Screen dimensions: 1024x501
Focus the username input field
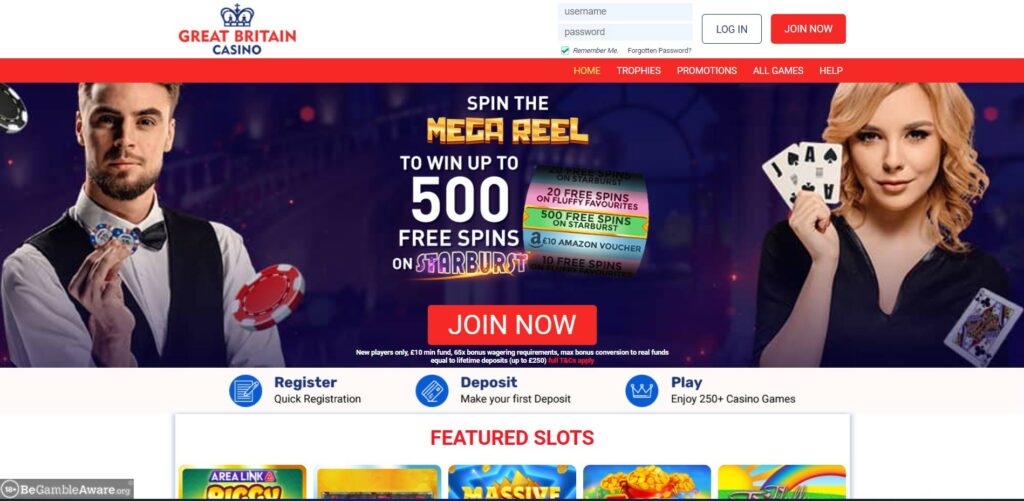click(625, 12)
